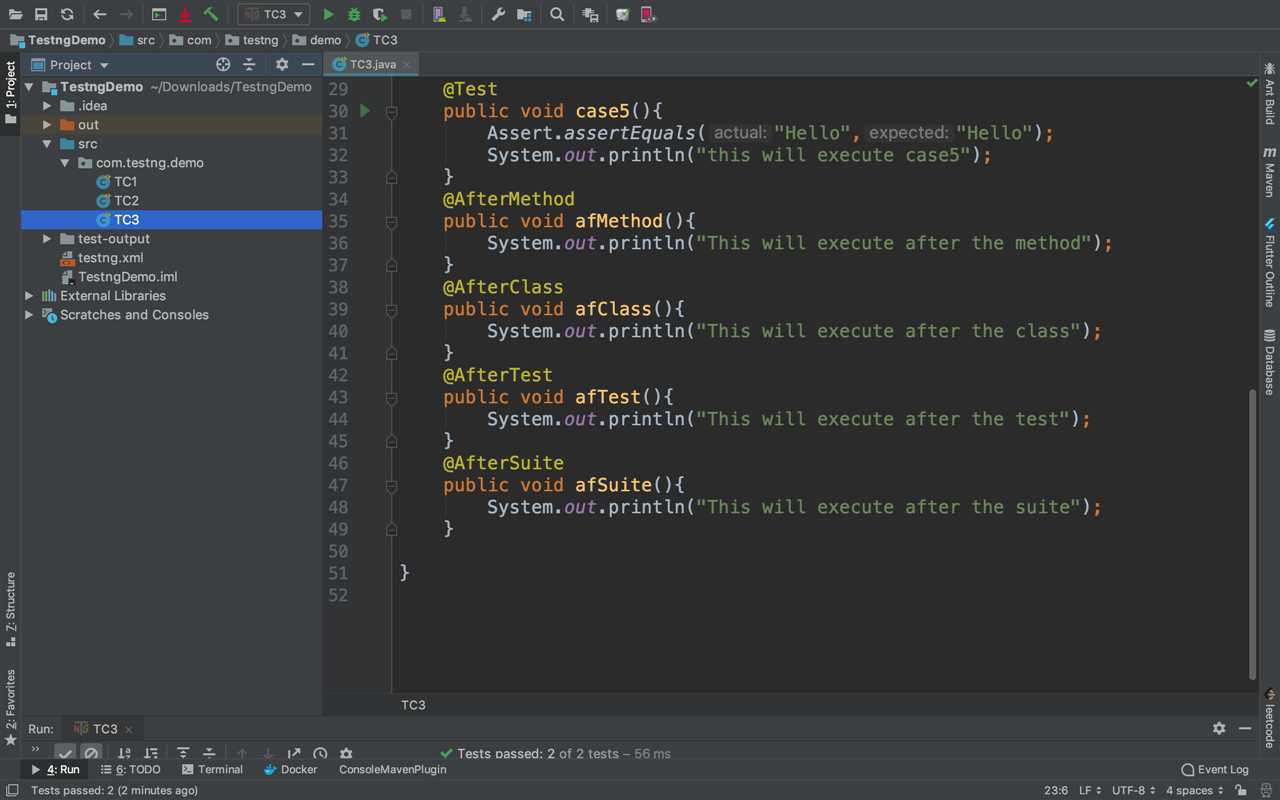Image resolution: width=1280 pixels, height=800 pixels.
Task: Click the tool window quick-access corner icon
Action: click(11, 790)
